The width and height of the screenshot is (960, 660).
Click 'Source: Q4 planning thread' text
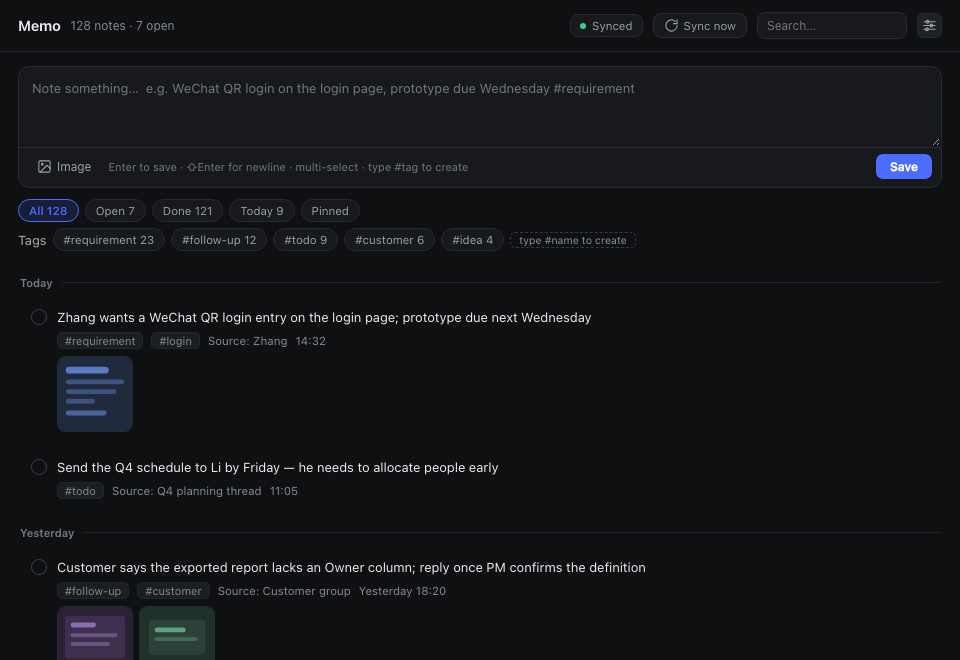[187, 491]
